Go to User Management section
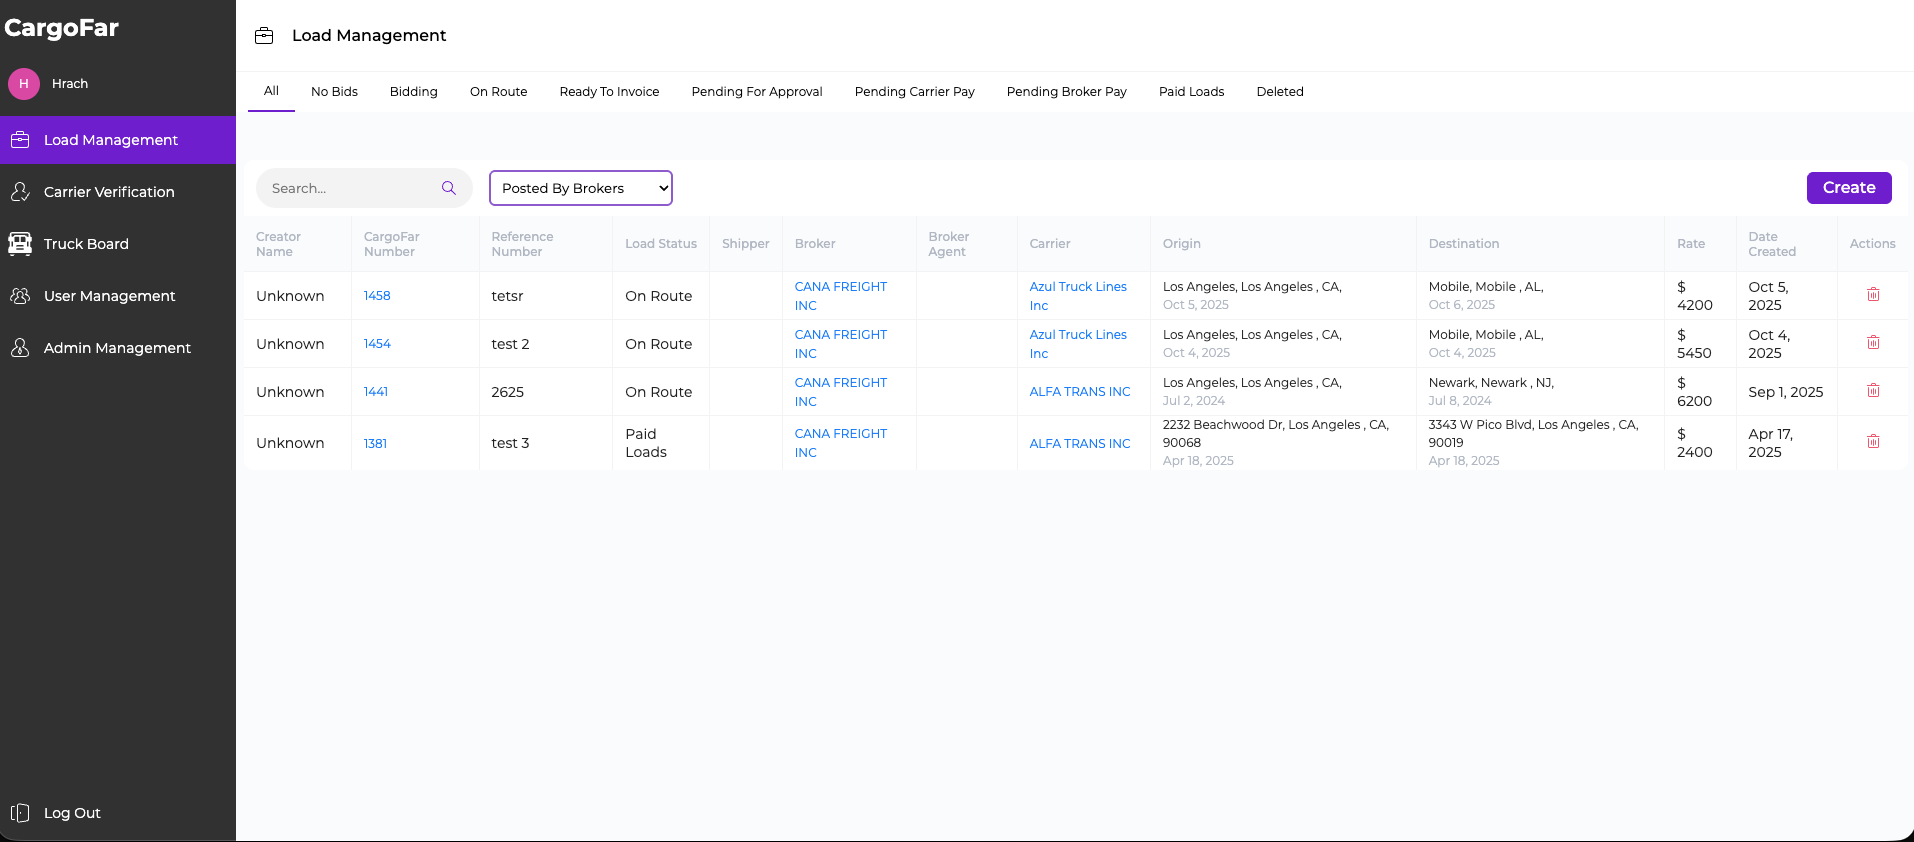Viewport: 1914px width, 842px height. pos(109,296)
